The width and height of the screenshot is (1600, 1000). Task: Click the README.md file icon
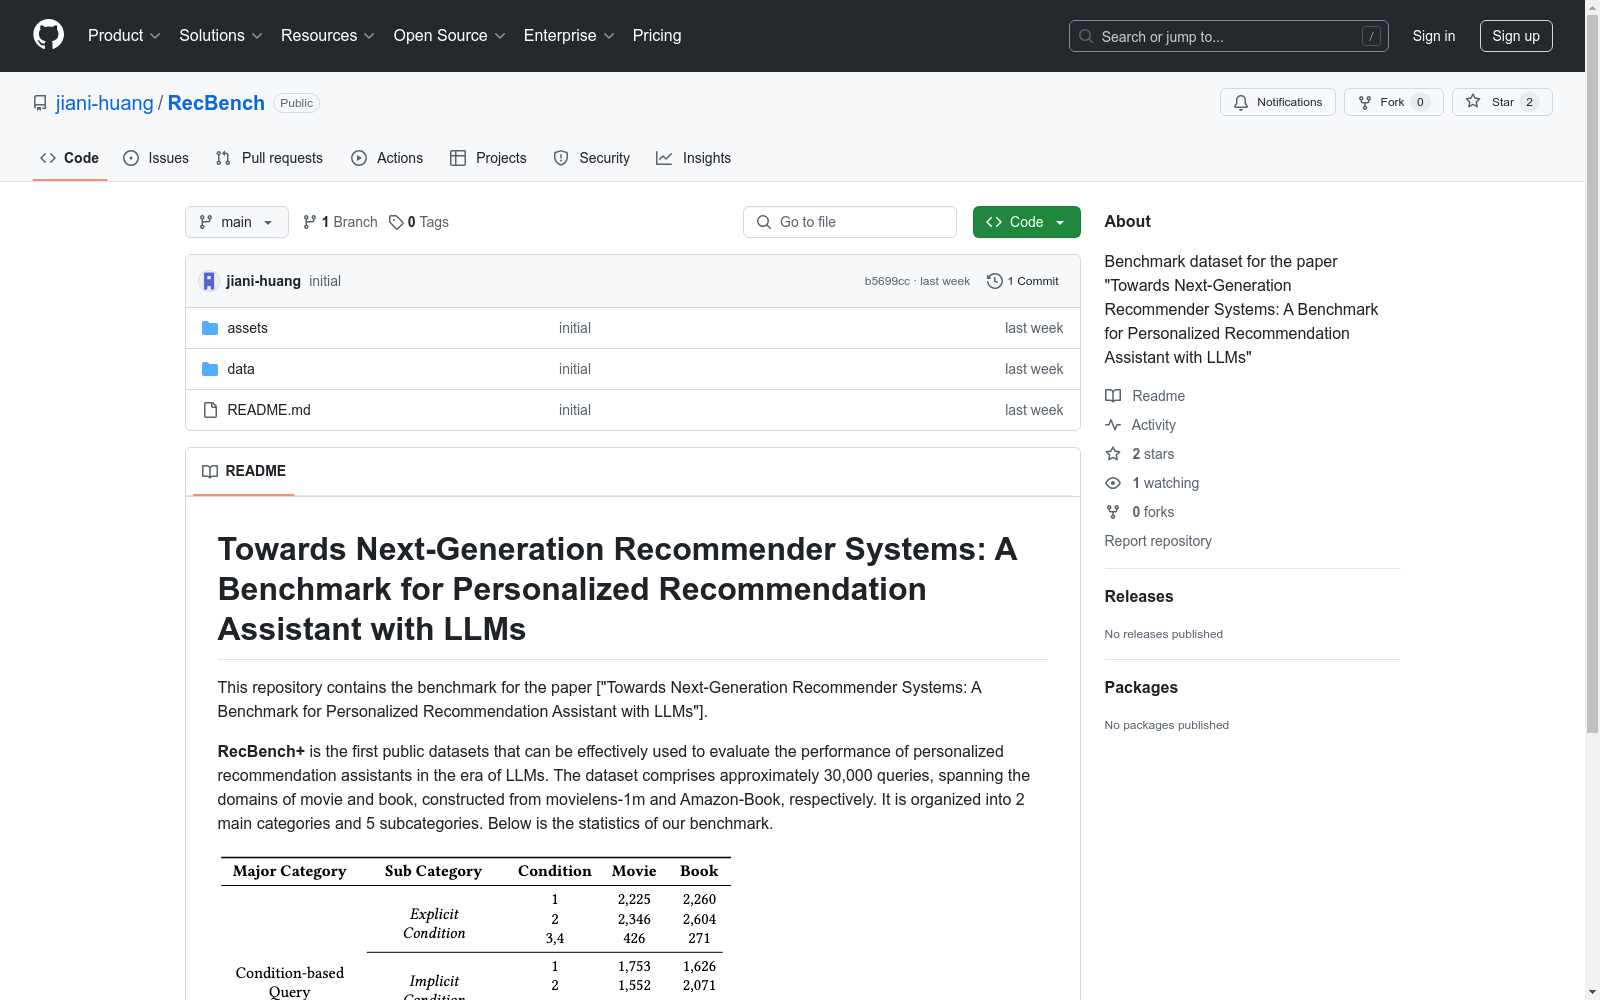210,410
